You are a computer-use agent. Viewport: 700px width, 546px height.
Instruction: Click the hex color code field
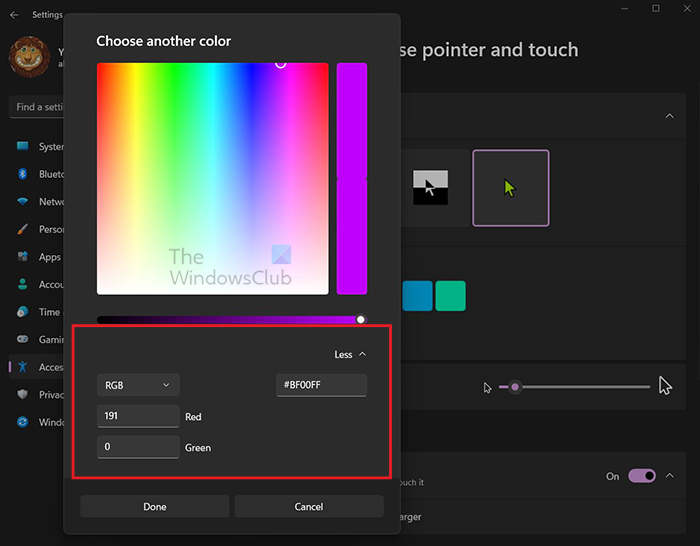pyautogui.click(x=321, y=385)
